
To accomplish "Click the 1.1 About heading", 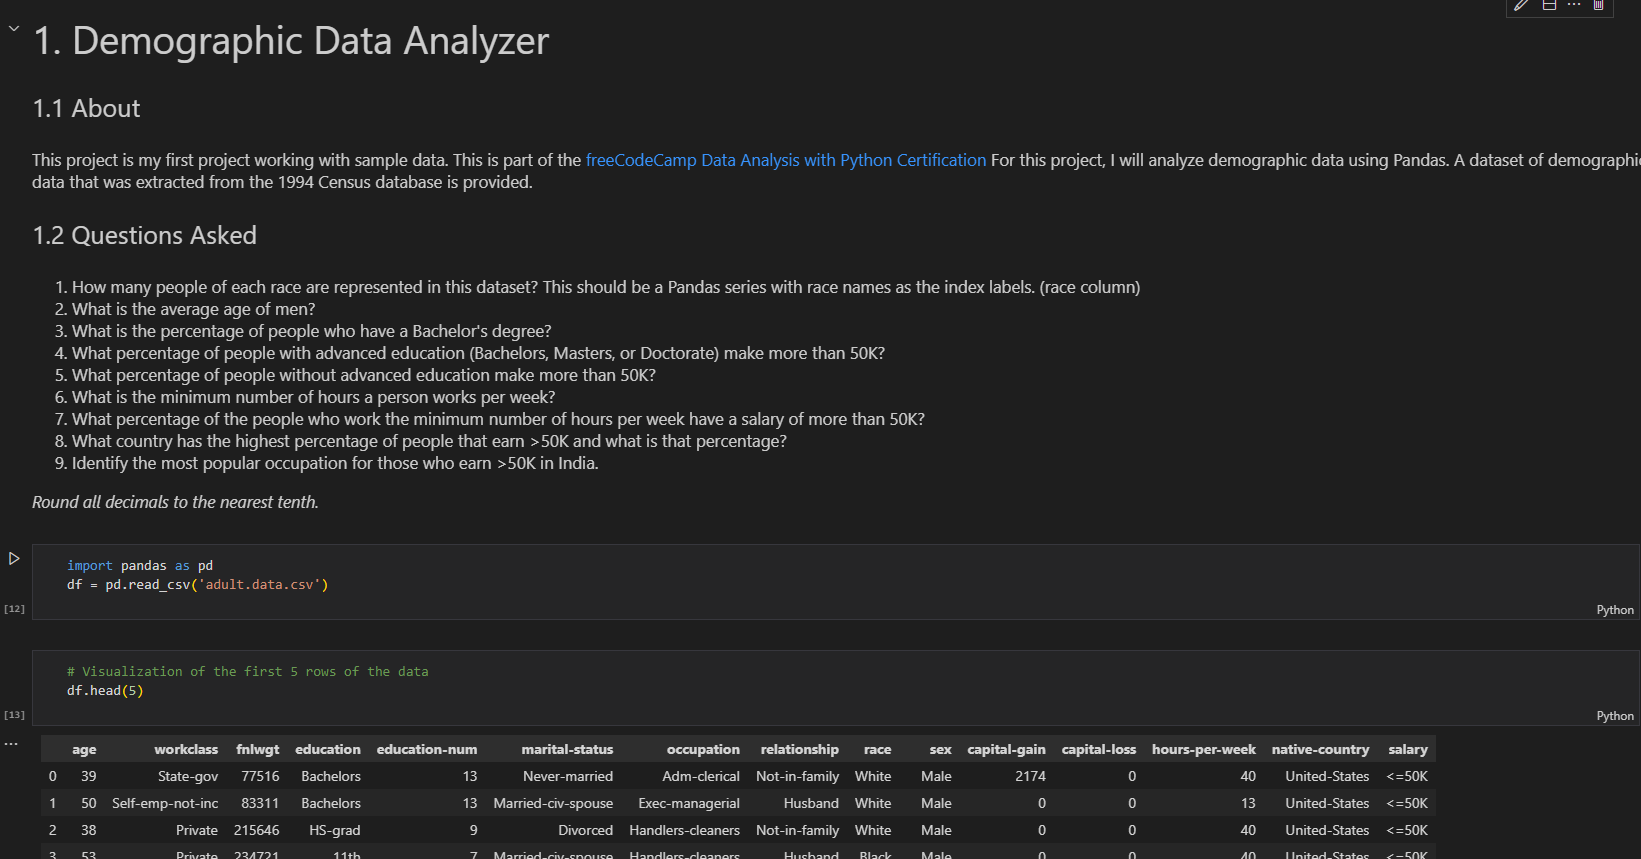I will tap(87, 108).
